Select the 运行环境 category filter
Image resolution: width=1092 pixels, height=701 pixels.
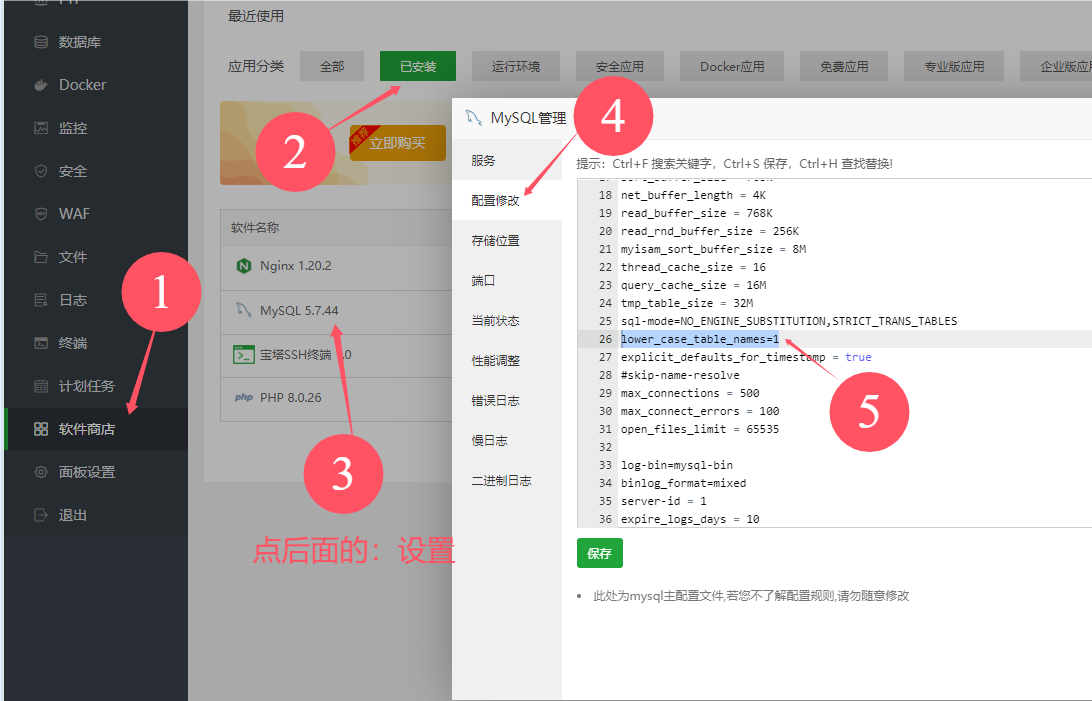tap(515, 66)
